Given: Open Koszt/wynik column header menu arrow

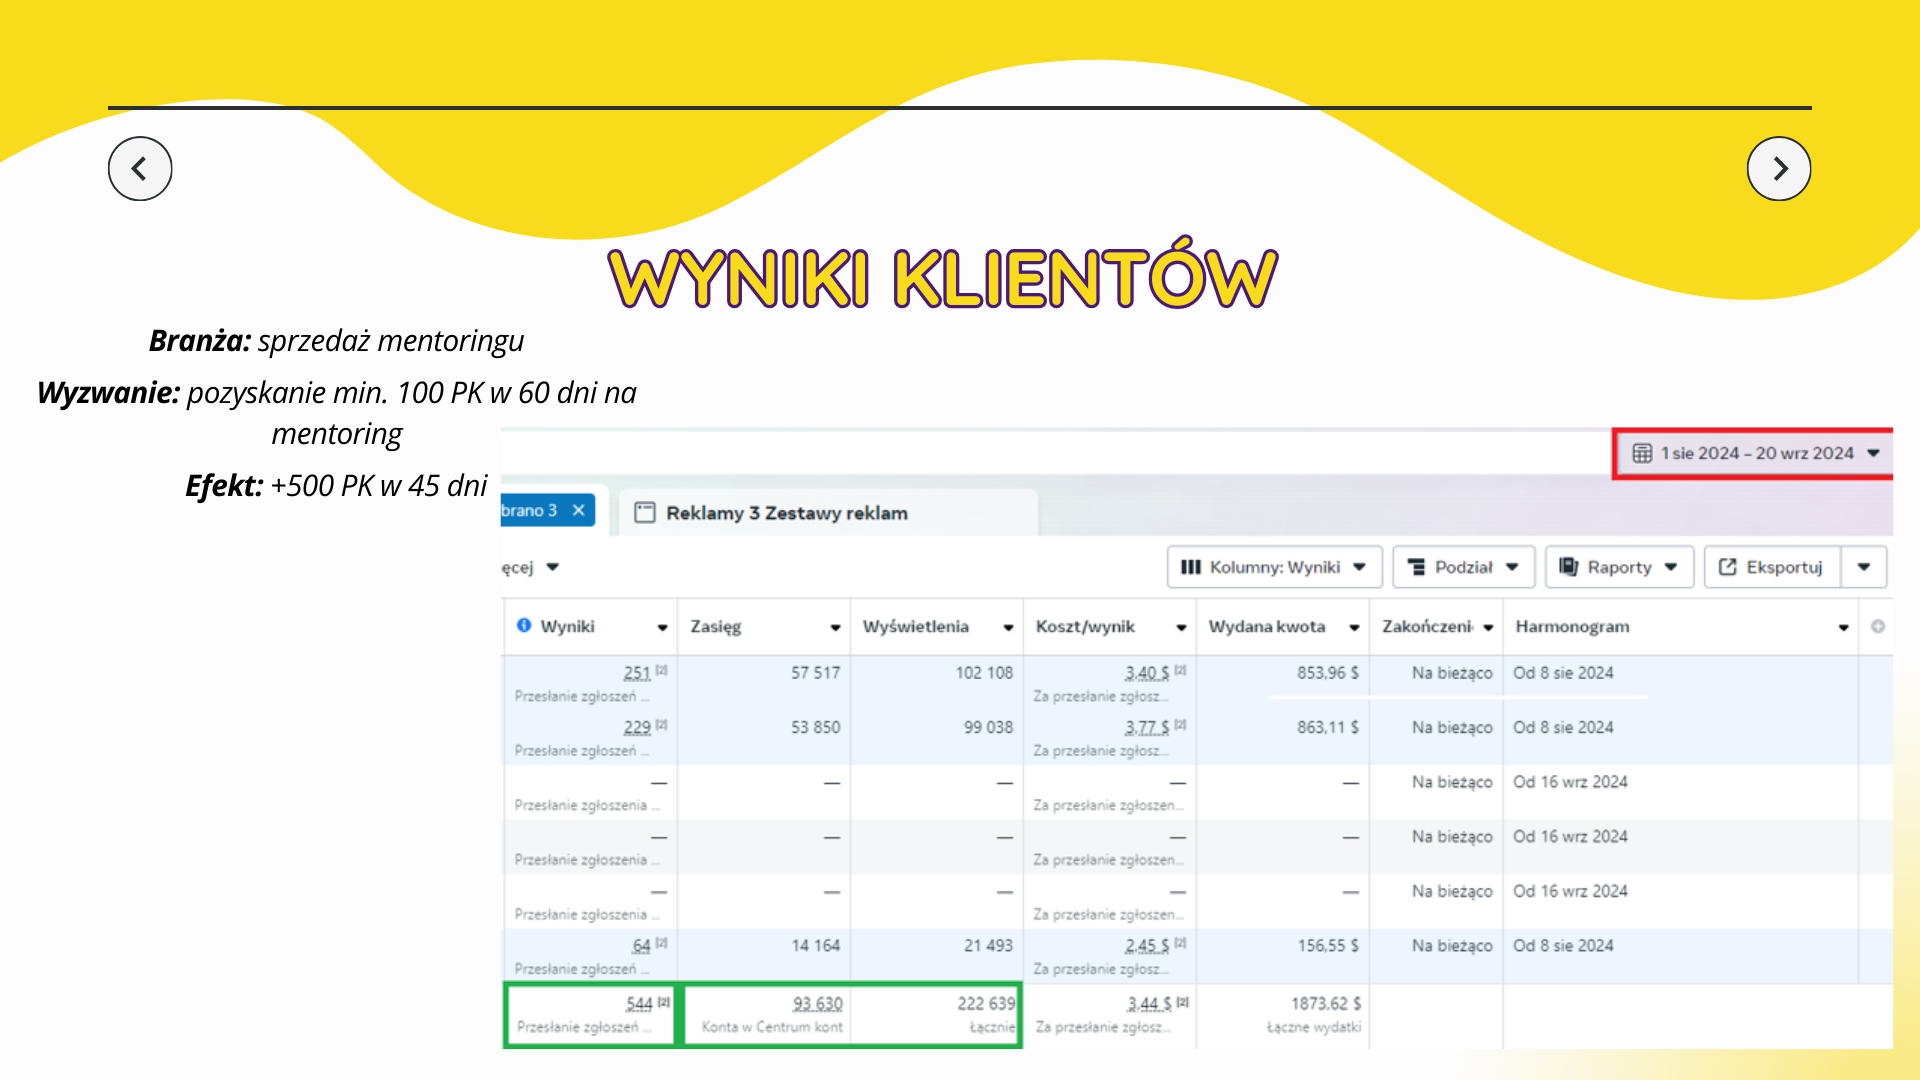Looking at the screenshot, I should 1181,627.
